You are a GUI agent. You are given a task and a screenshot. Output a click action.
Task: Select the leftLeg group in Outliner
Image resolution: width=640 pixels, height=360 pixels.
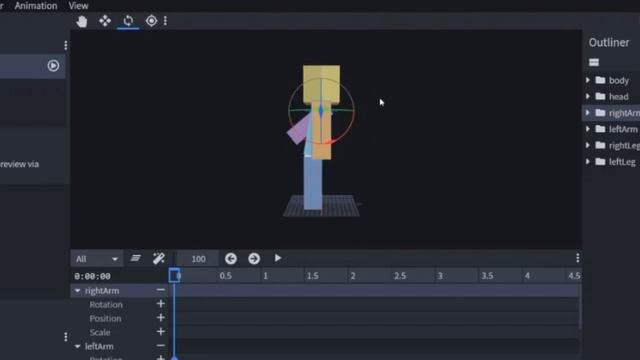(x=622, y=162)
